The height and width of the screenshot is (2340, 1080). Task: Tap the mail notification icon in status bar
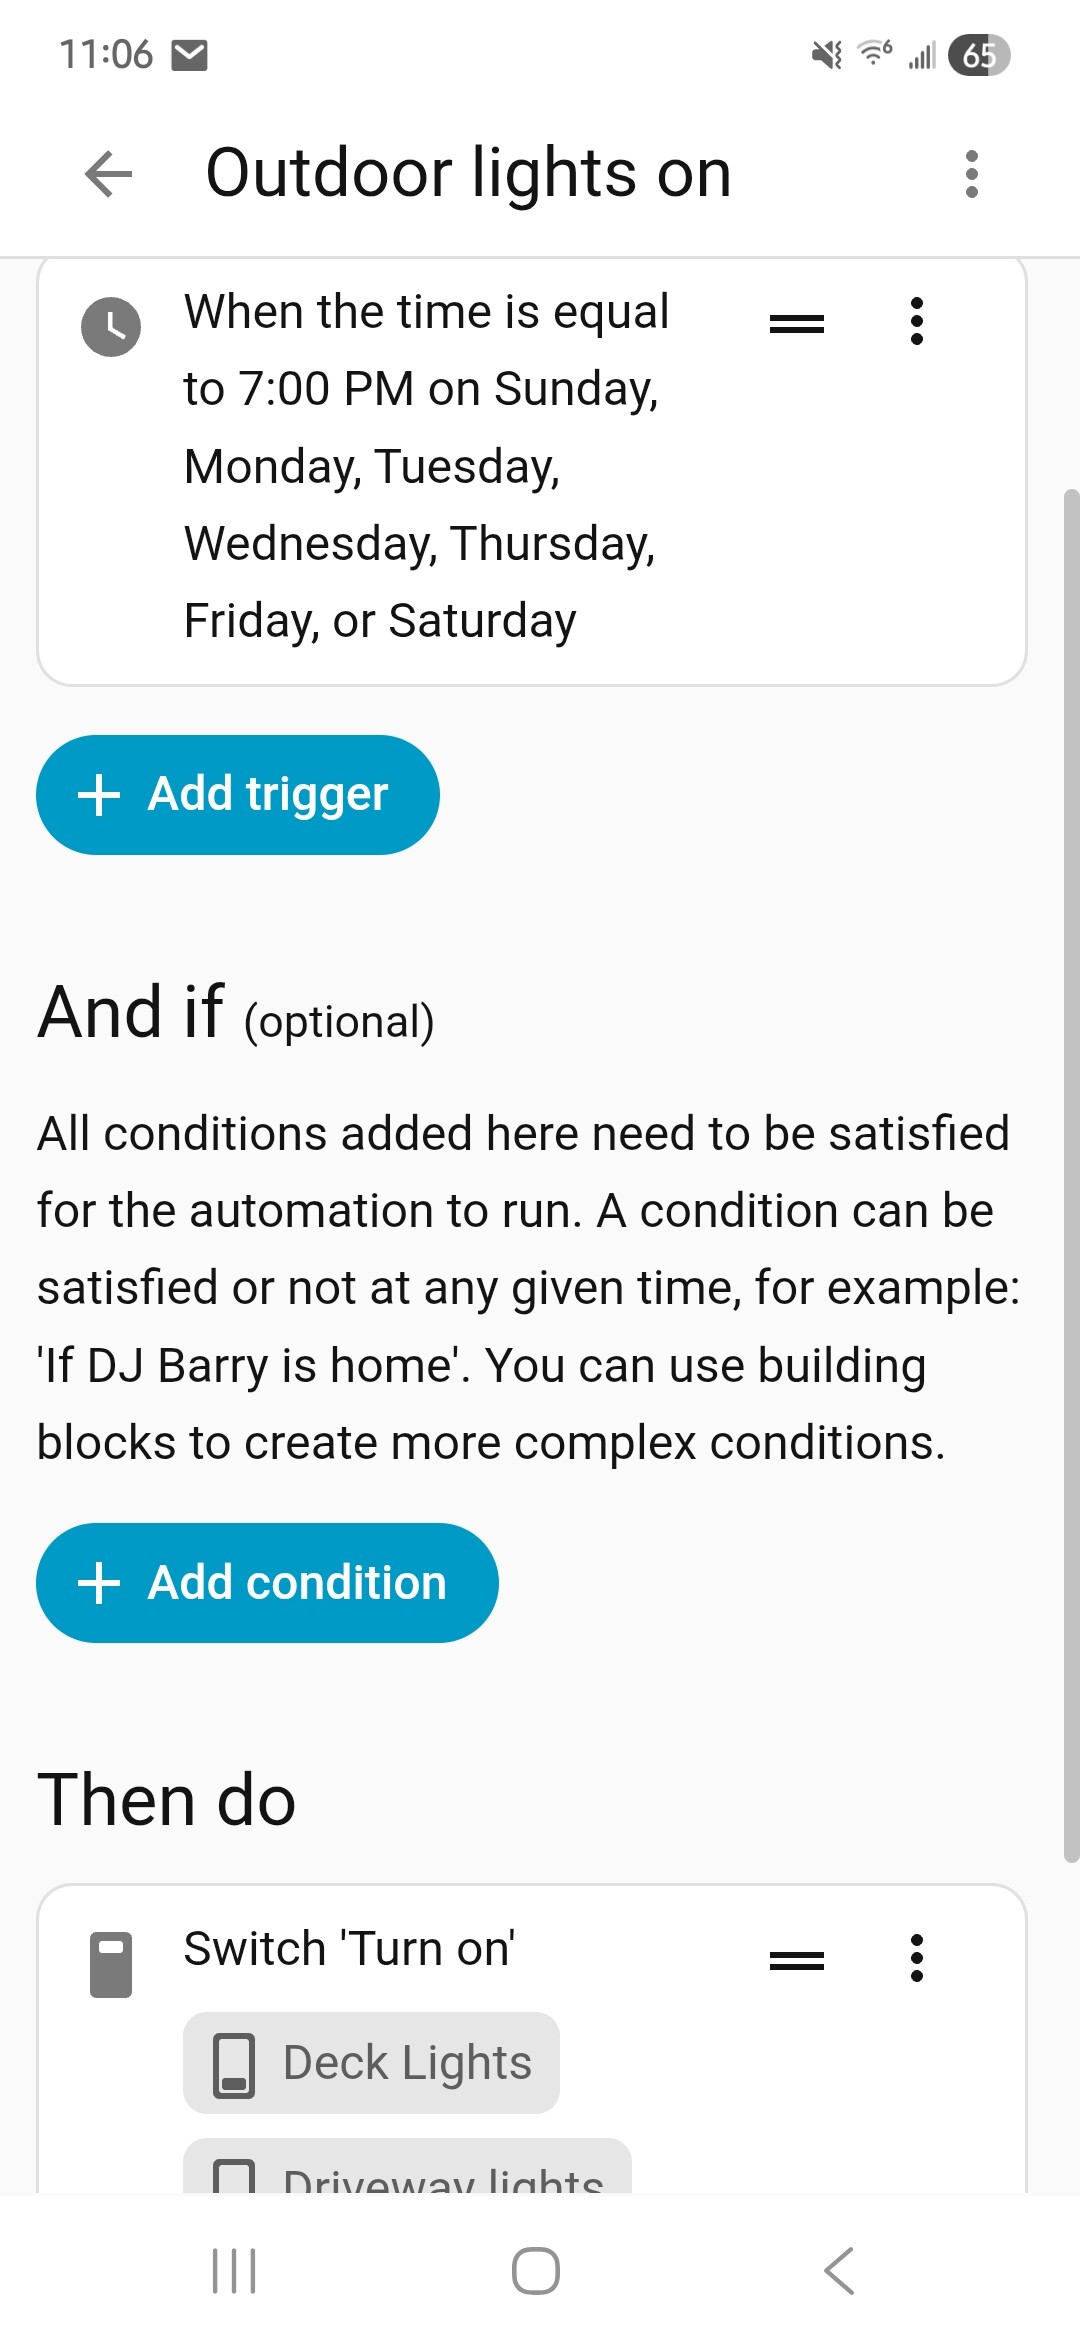[190, 55]
